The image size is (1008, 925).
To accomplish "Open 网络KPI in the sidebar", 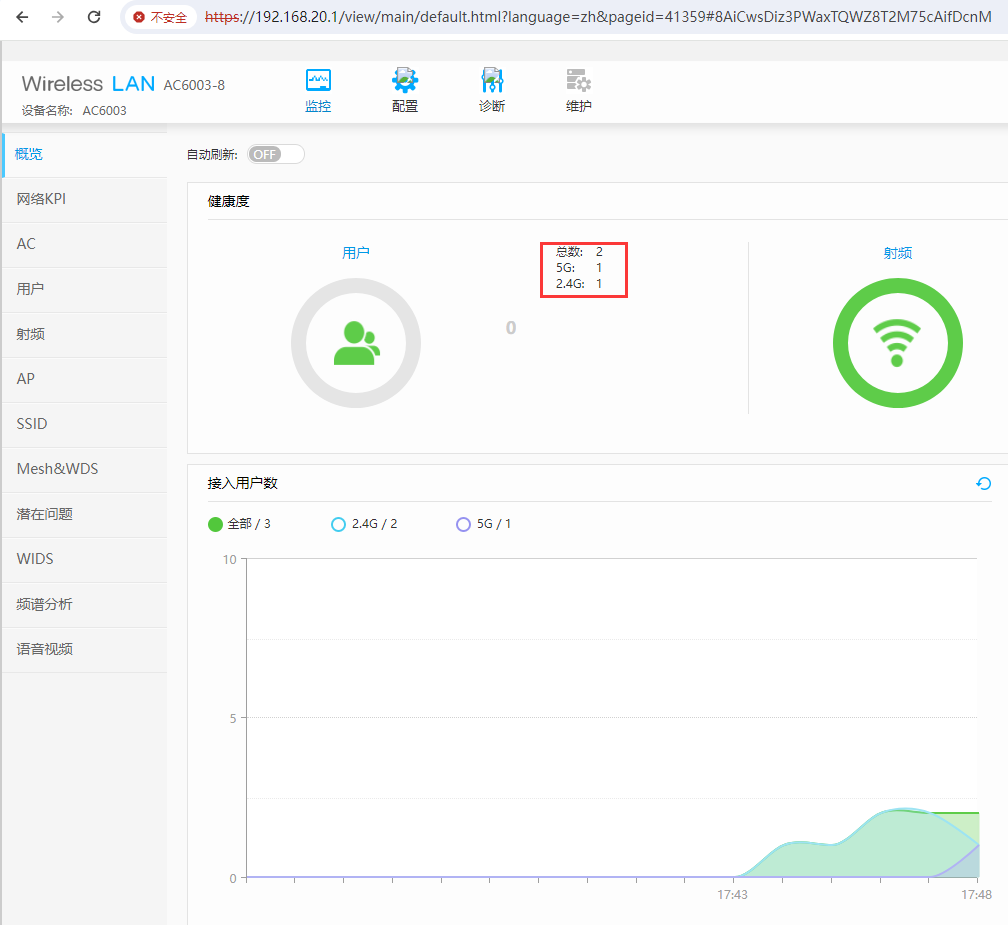I will click(x=85, y=199).
